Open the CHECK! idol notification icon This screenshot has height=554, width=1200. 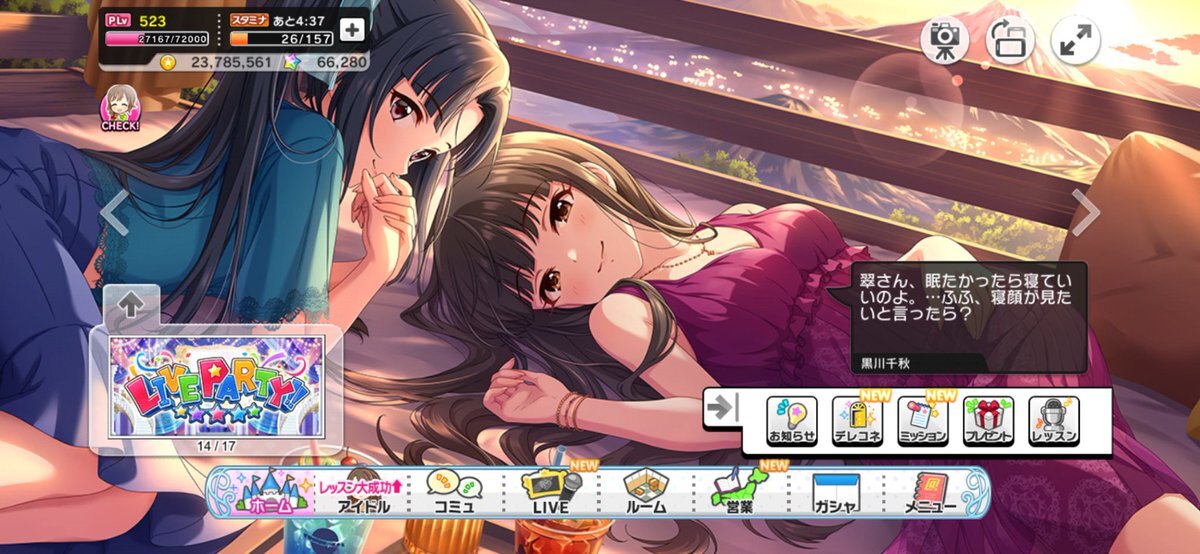[120, 107]
